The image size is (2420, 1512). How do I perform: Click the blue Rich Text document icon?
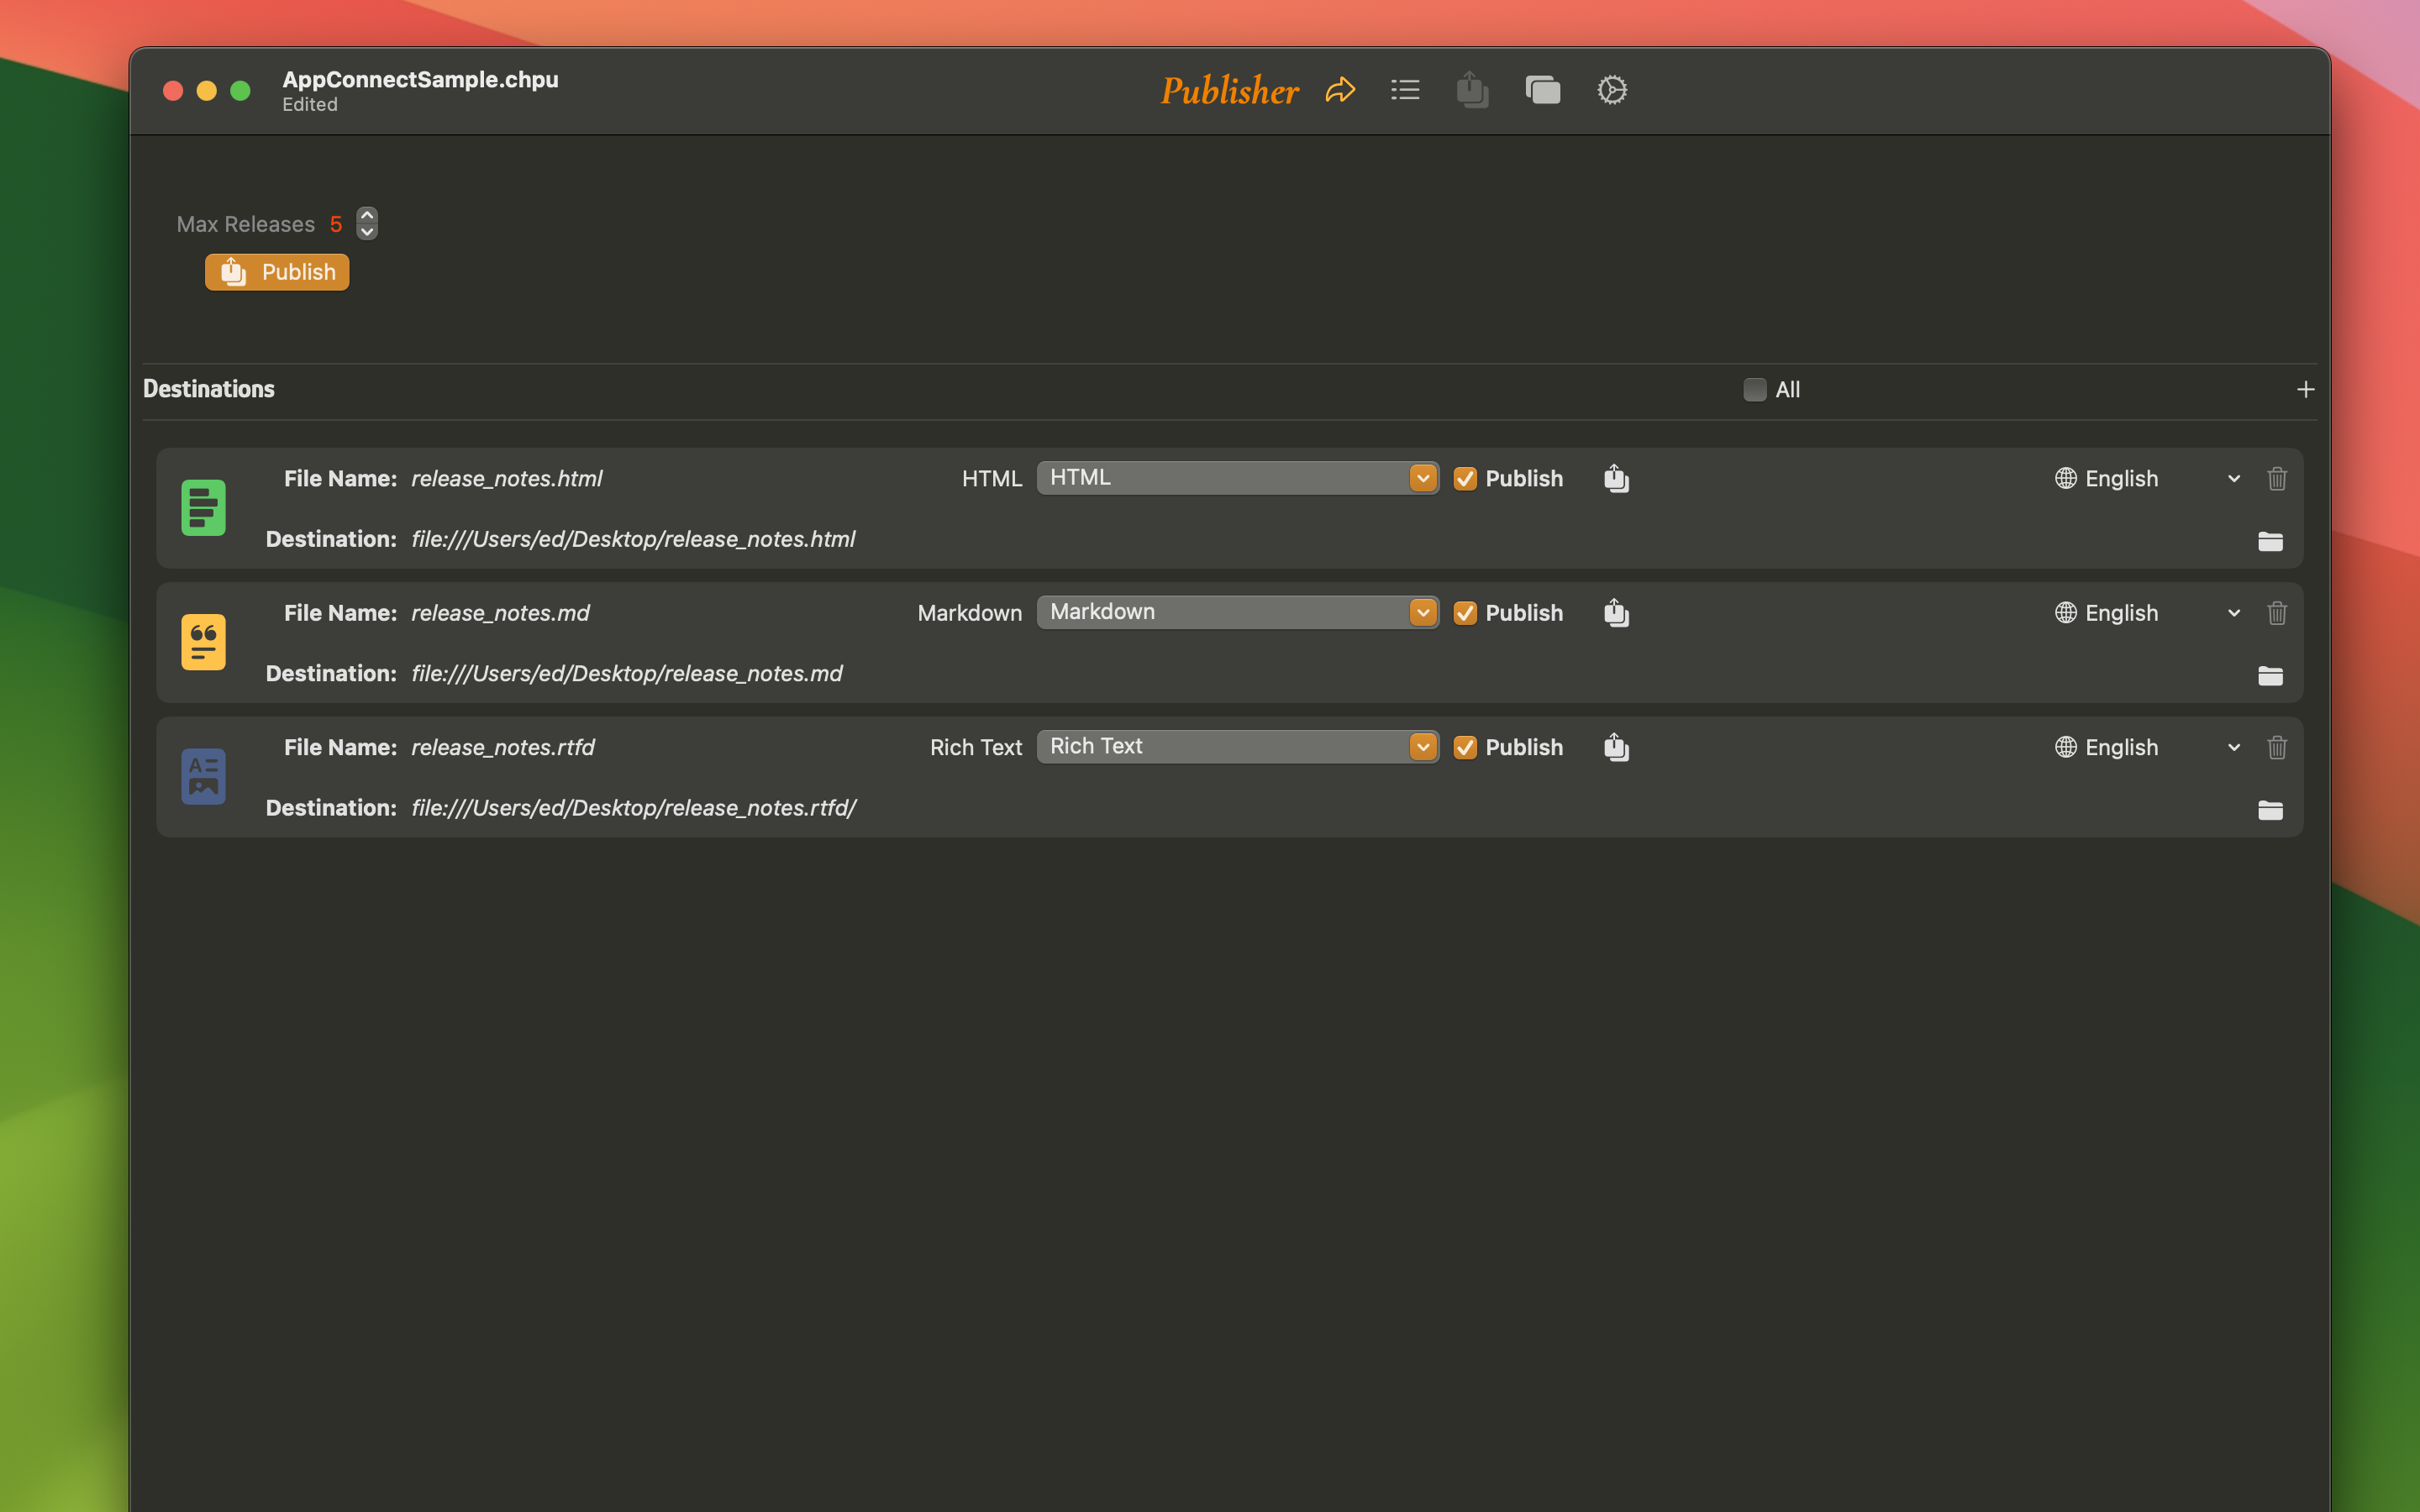pos(203,776)
